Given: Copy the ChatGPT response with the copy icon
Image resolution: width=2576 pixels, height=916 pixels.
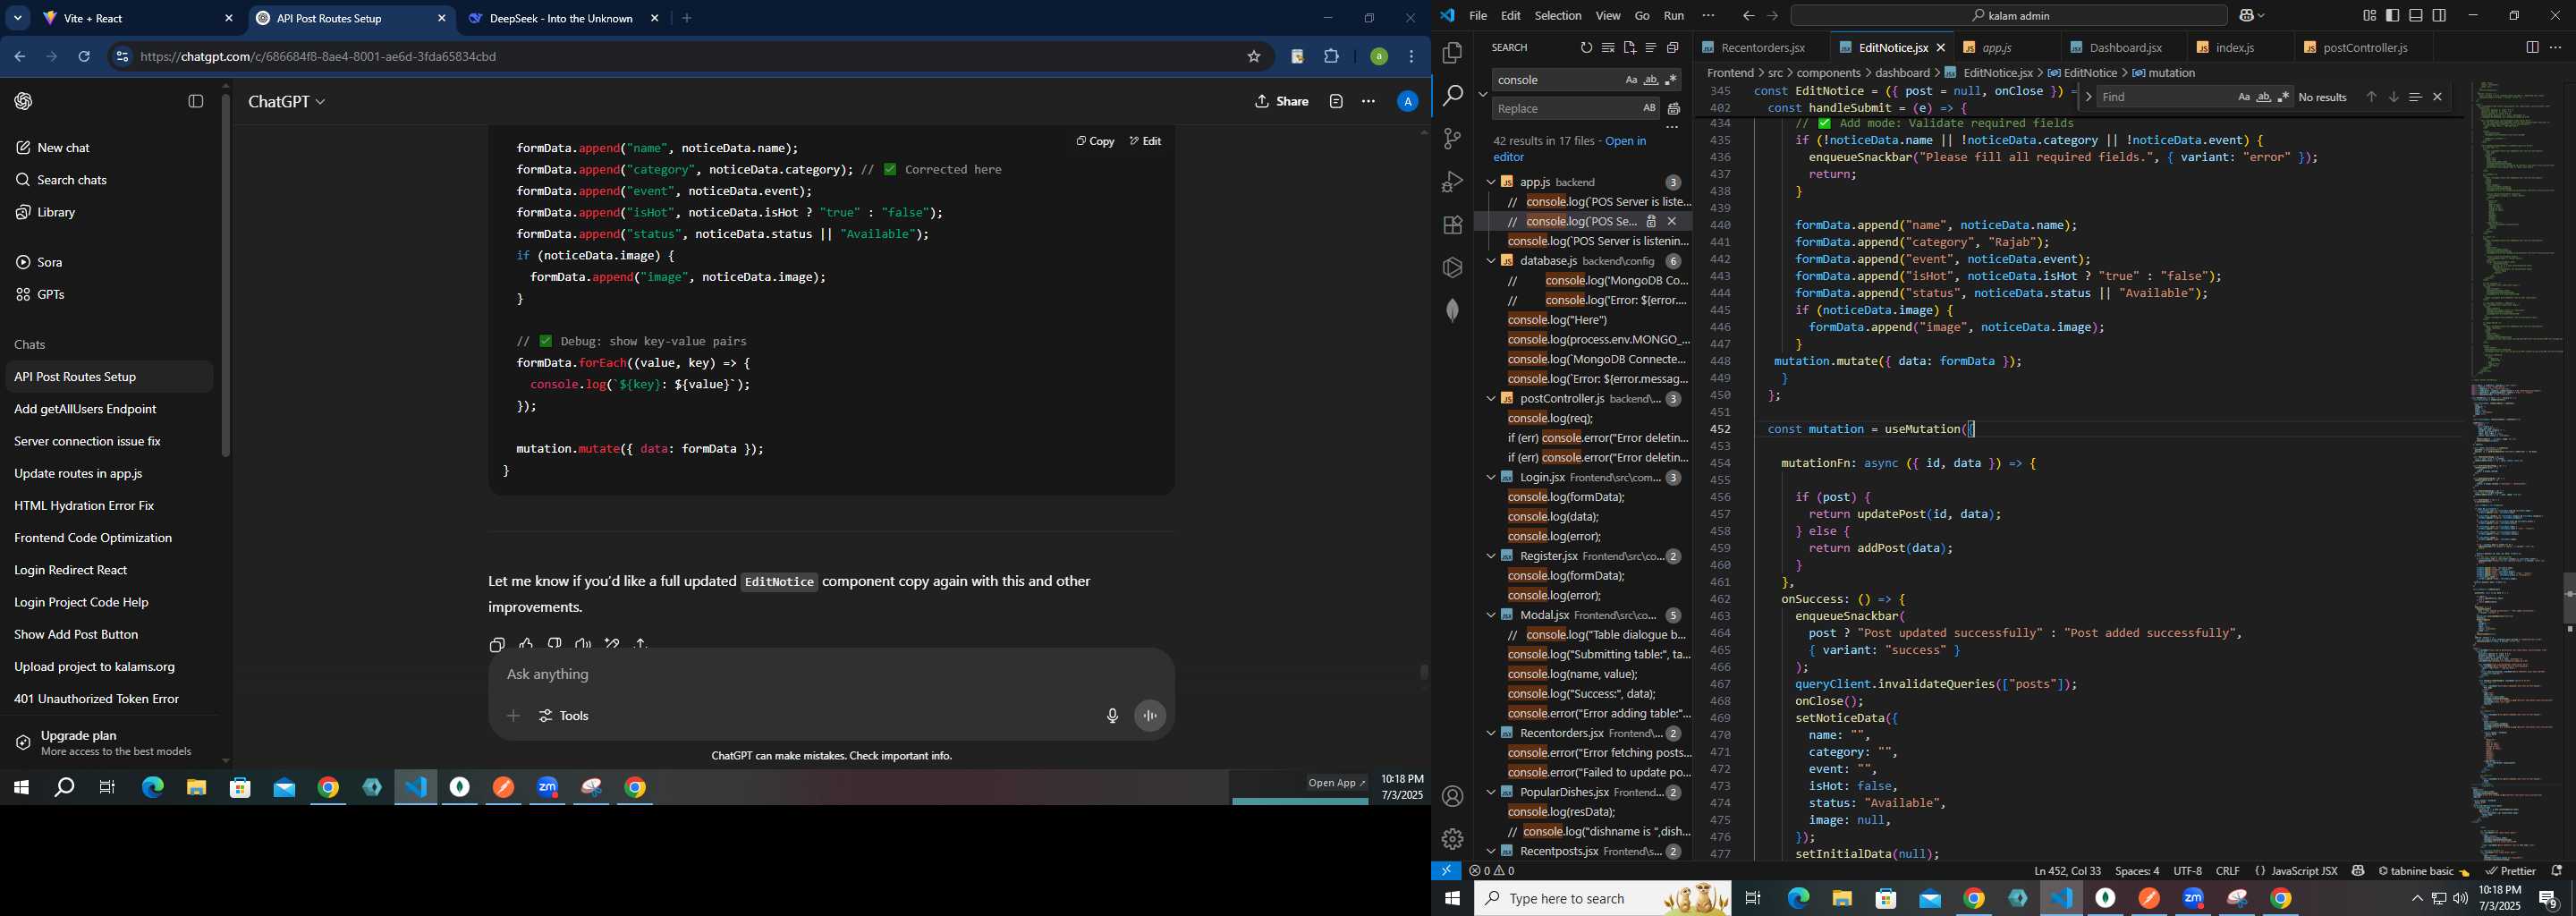Looking at the screenshot, I should [x=497, y=645].
